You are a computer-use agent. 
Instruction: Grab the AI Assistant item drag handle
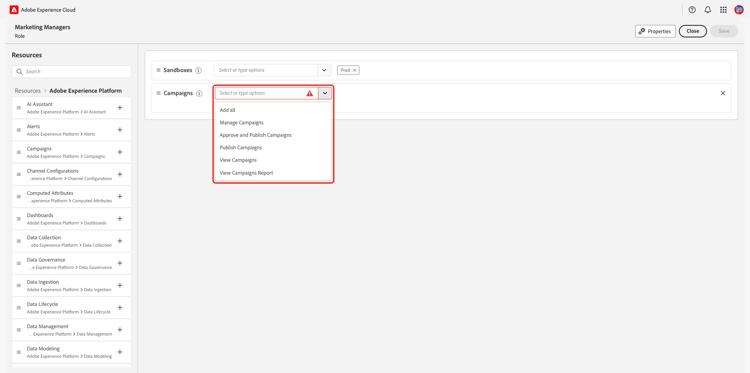click(19, 108)
